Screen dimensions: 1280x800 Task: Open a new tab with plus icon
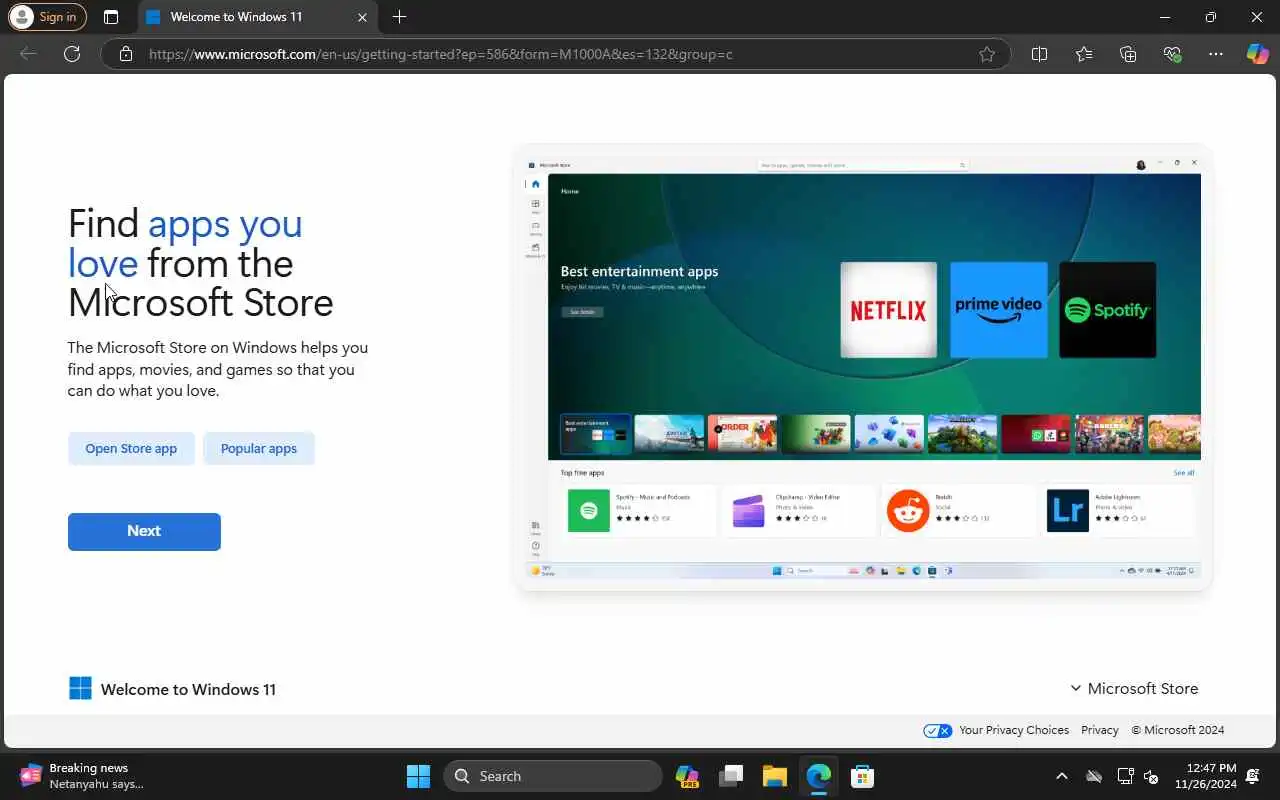point(400,17)
